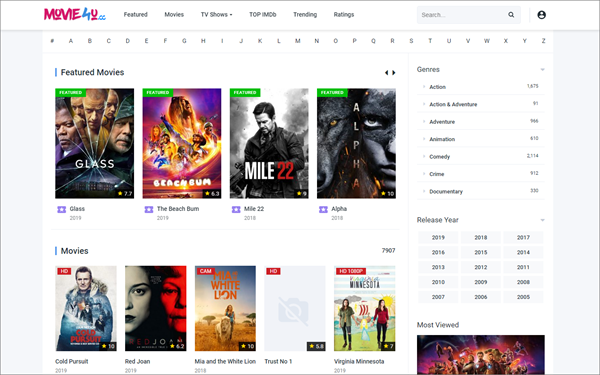Click the Alpha title link

click(339, 209)
